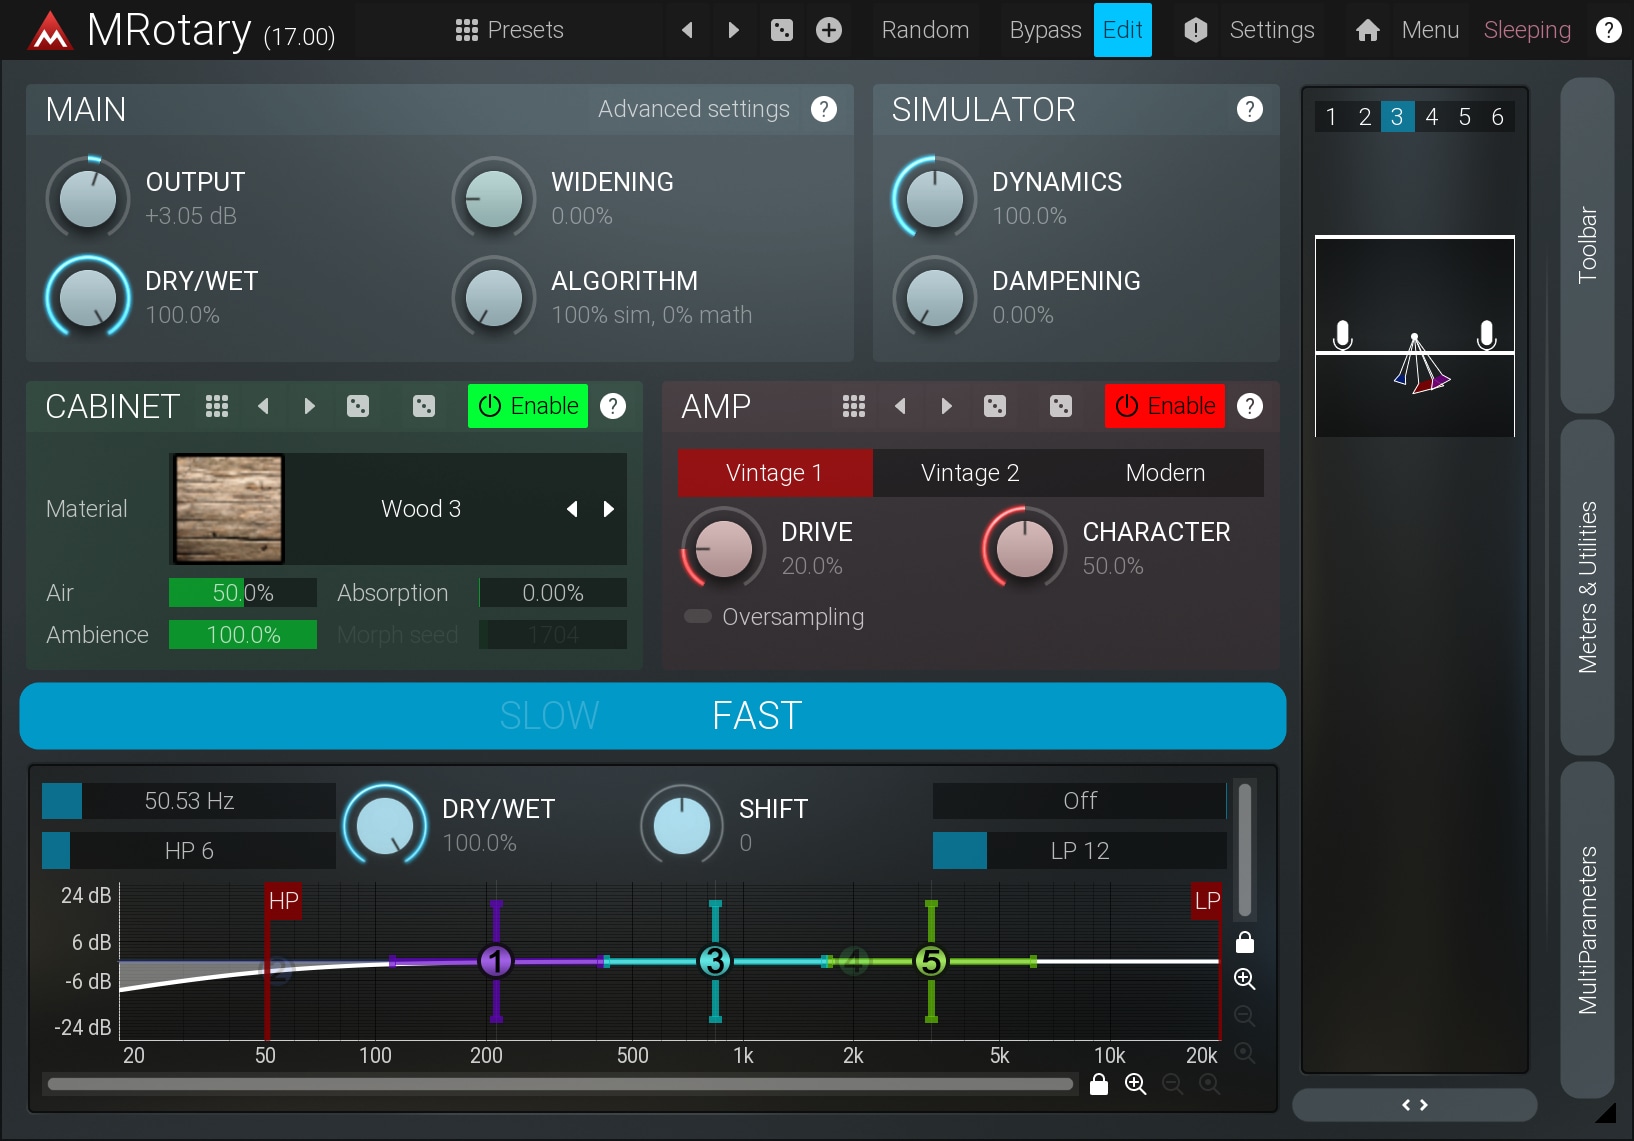The height and width of the screenshot is (1141, 1634).
Task: Toggle the AMP Enable button
Action: tap(1164, 406)
